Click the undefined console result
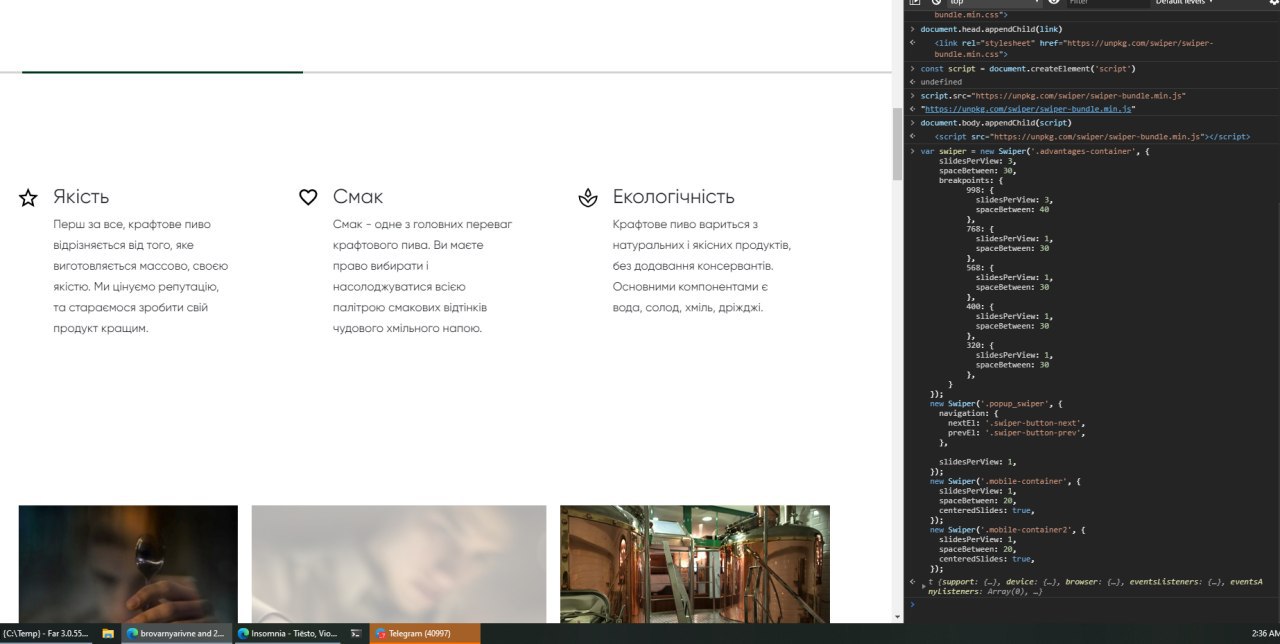Viewport: 1280px width, 644px height. 941,82
